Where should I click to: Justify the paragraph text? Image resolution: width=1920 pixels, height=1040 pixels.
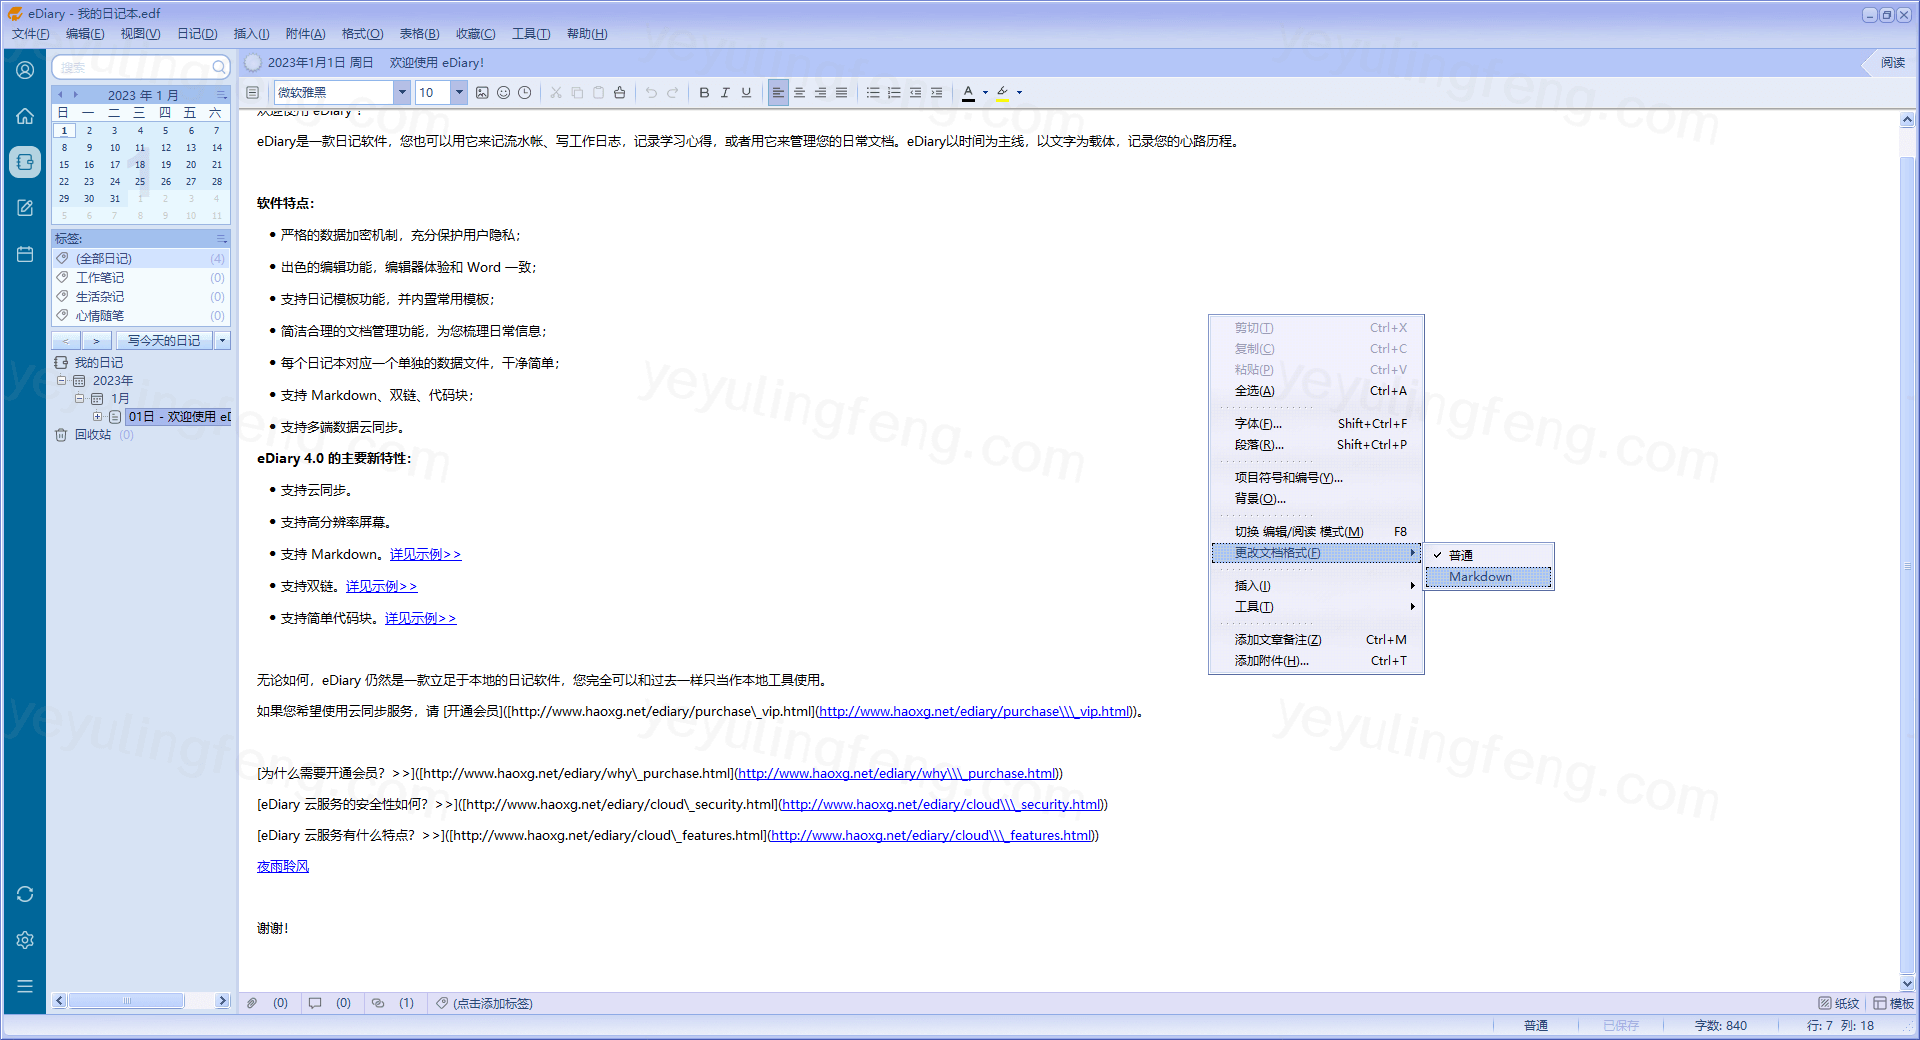pyautogui.click(x=841, y=93)
